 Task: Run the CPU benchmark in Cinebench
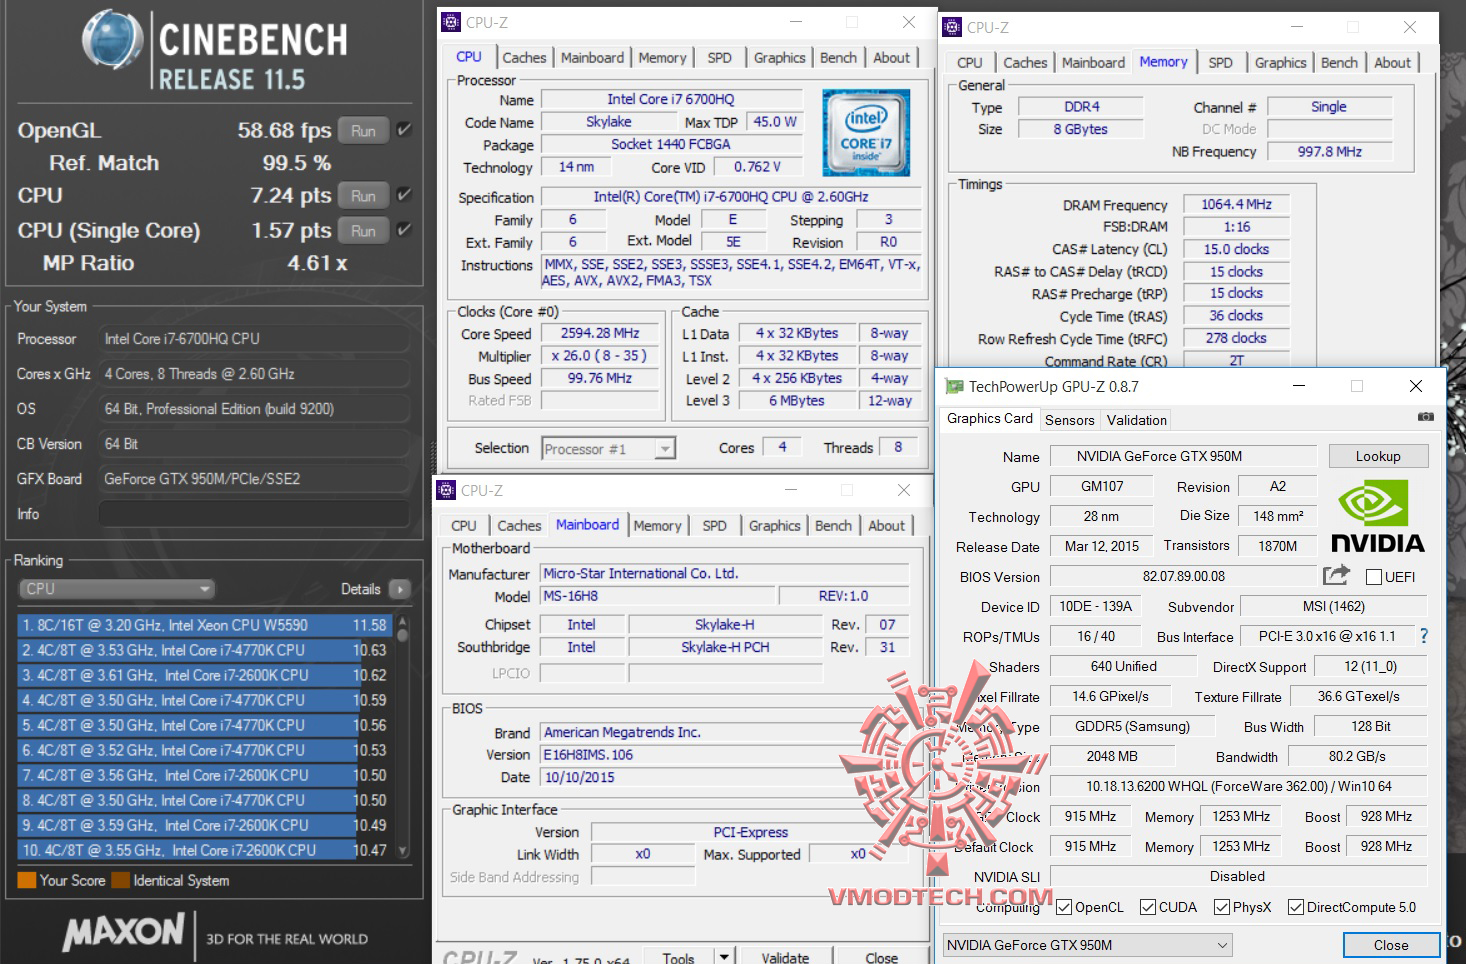pyautogui.click(x=363, y=195)
